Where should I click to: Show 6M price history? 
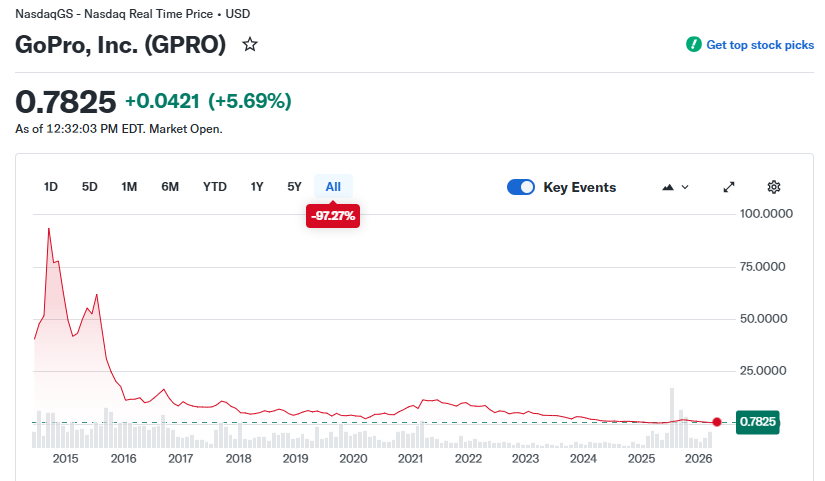point(170,187)
